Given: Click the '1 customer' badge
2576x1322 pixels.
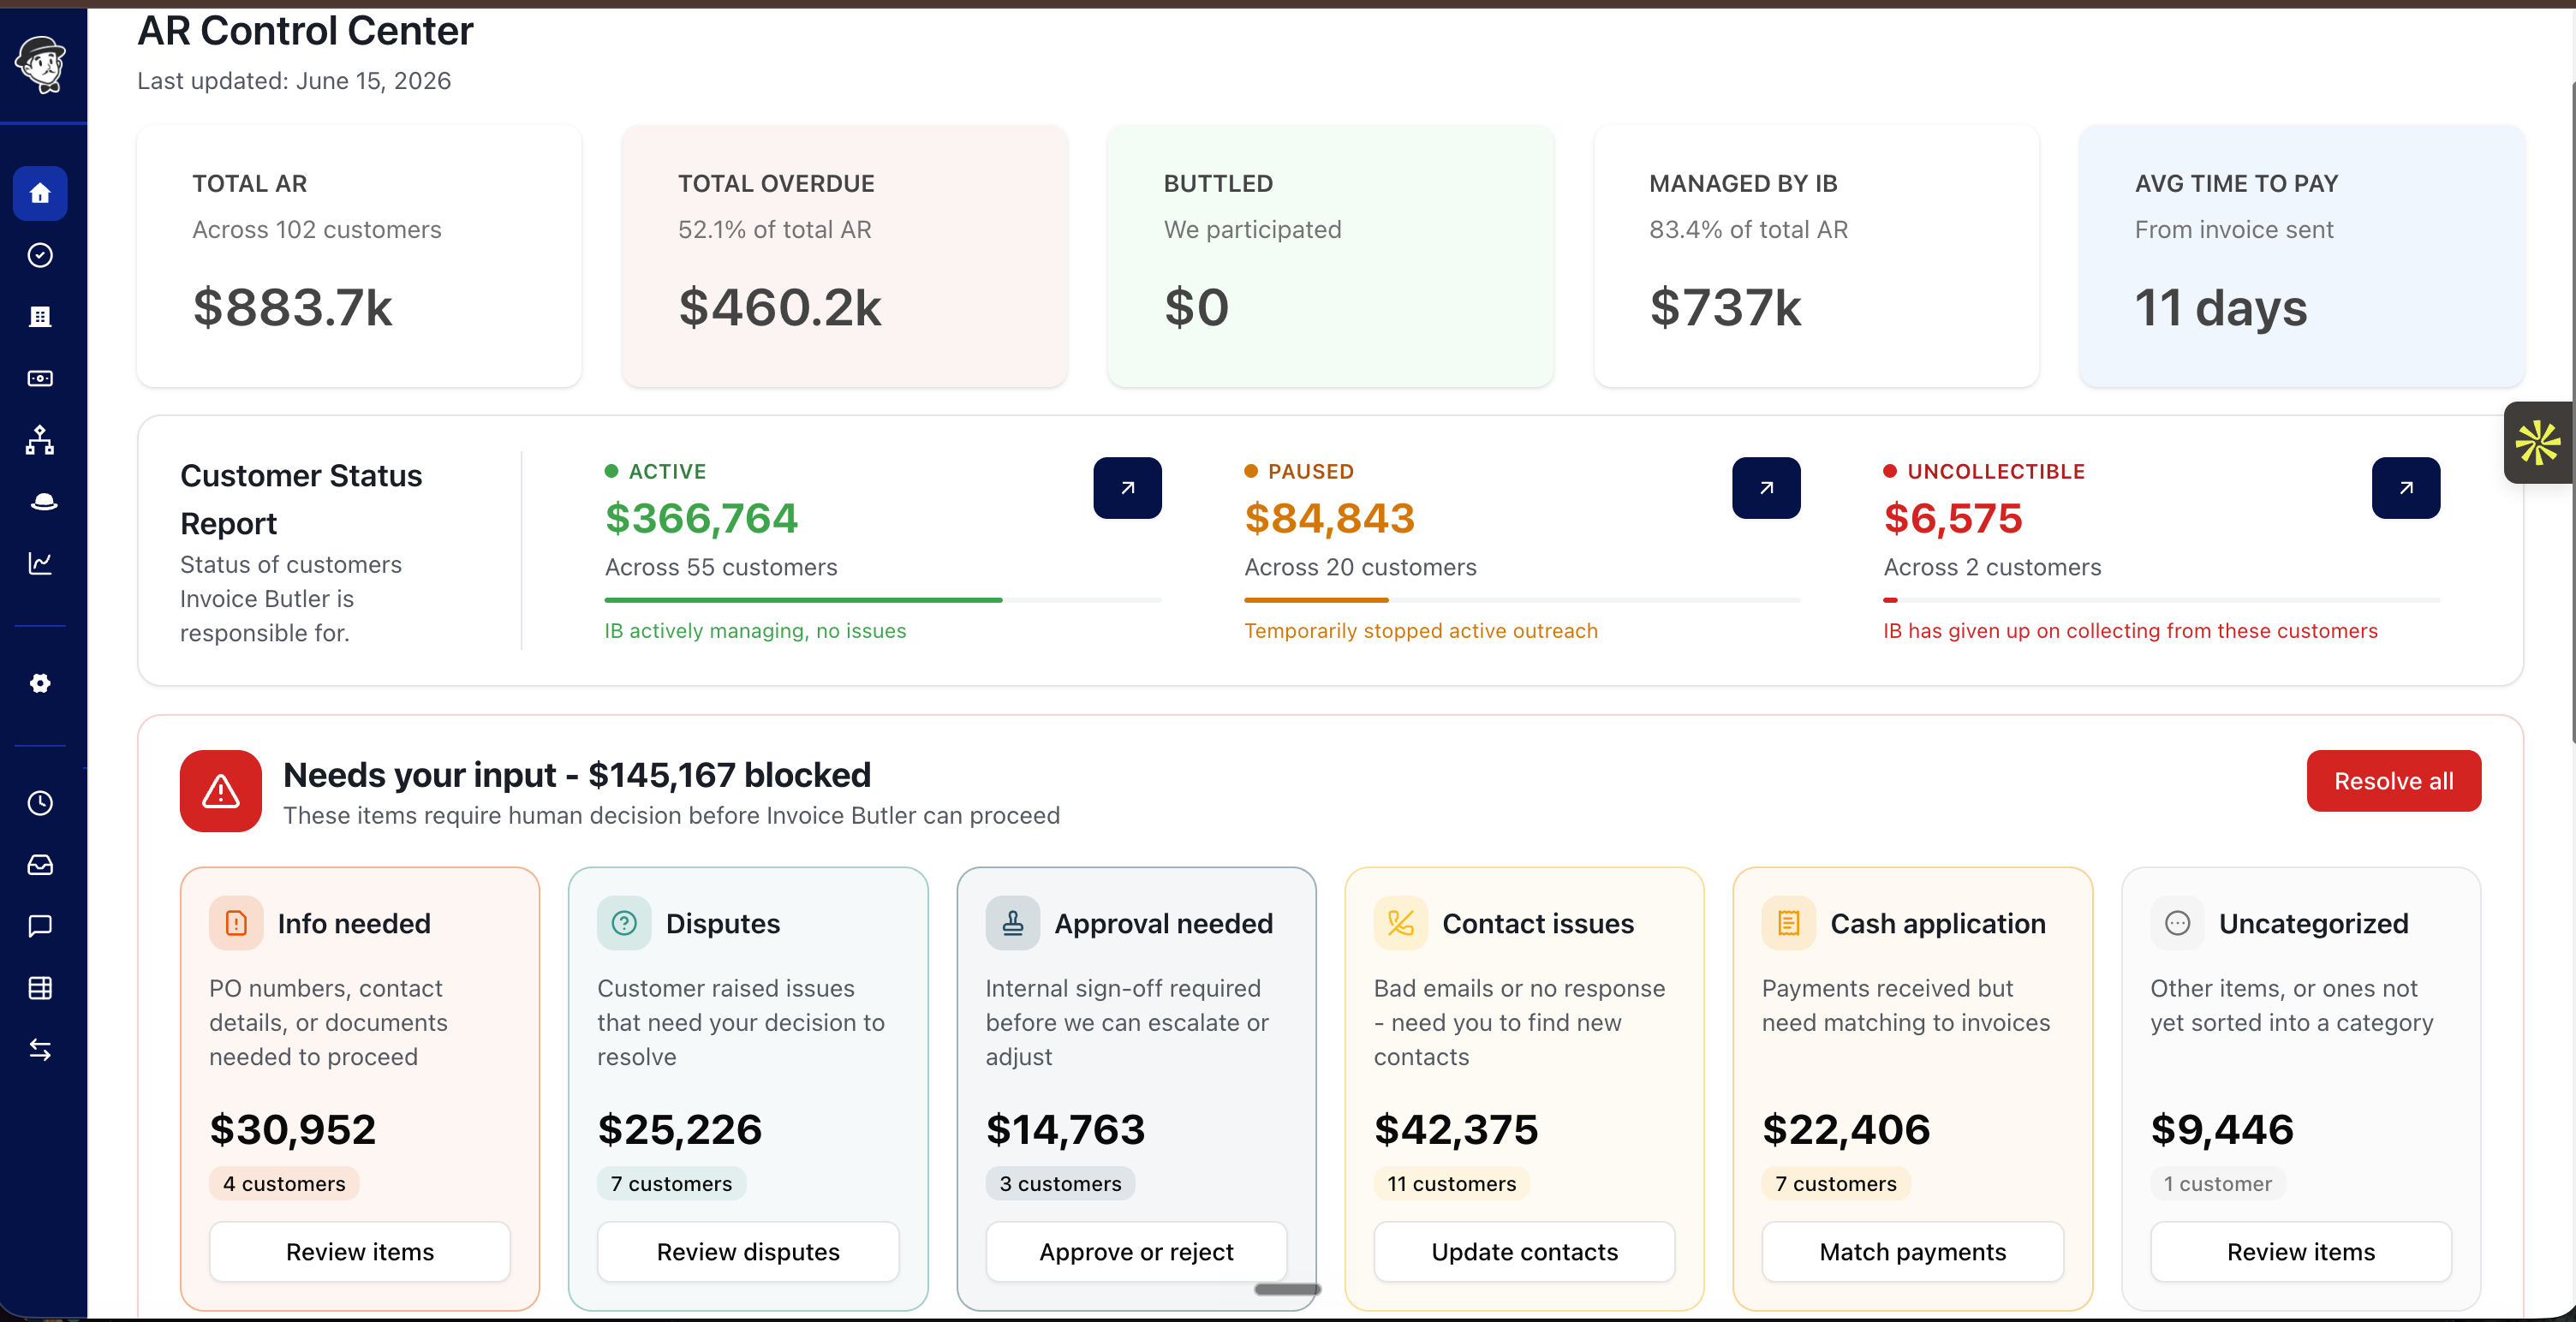Looking at the screenshot, I should [x=2217, y=1184].
